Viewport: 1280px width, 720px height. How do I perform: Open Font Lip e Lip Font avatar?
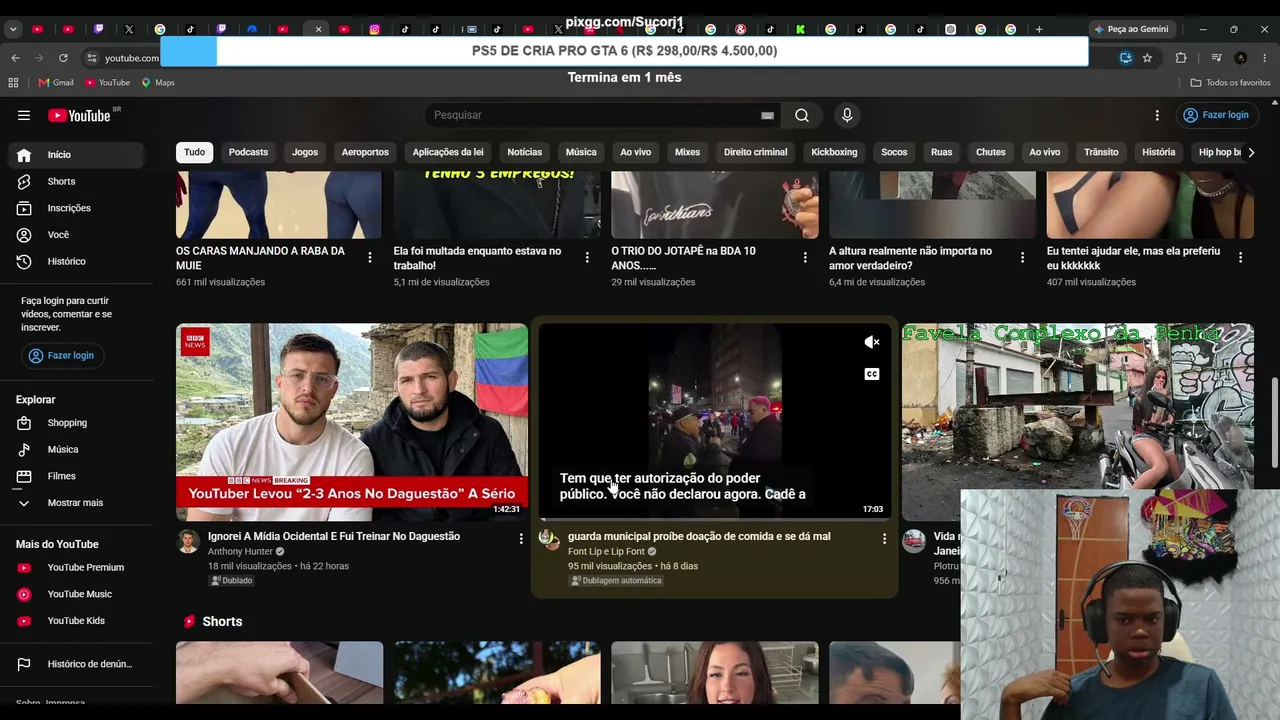(x=549, y=540)
